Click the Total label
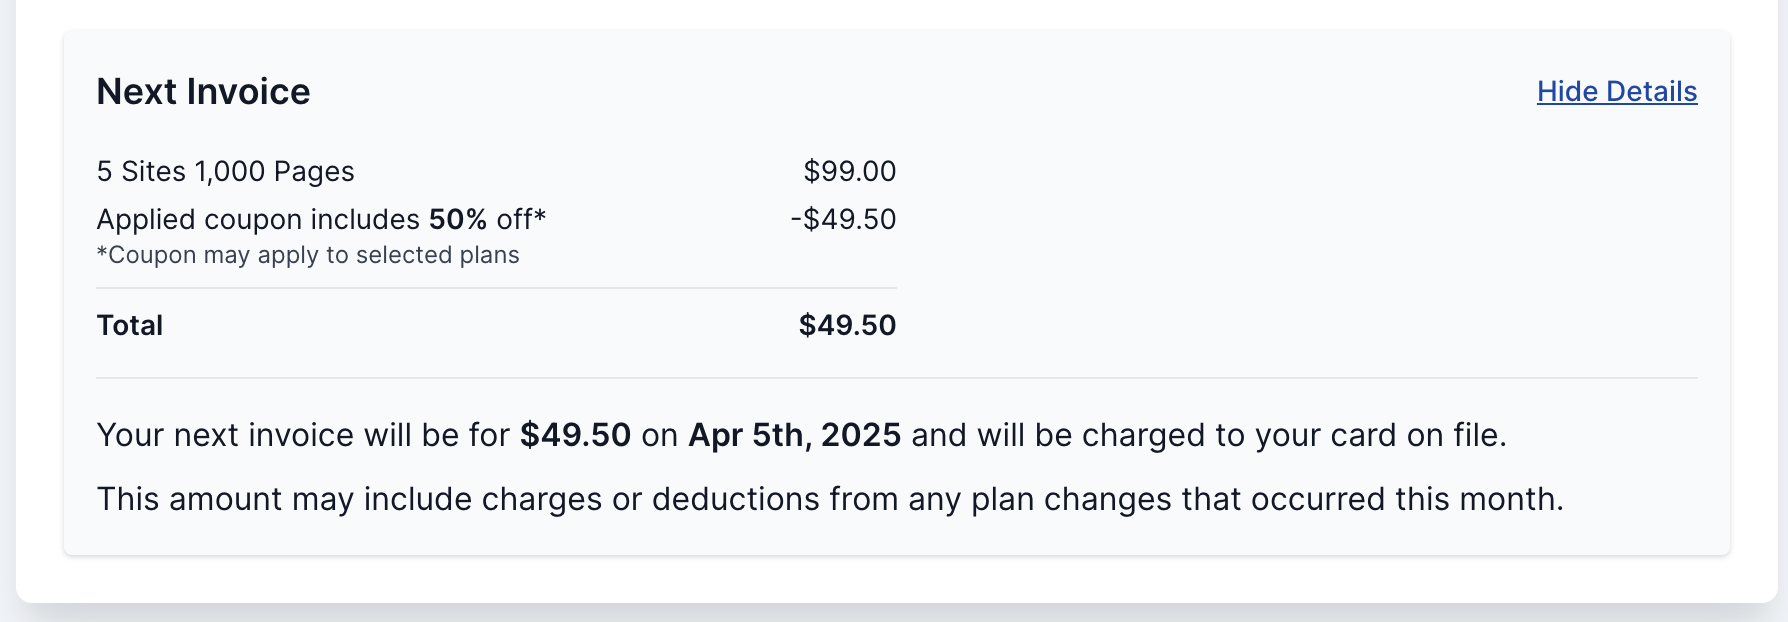 click(129, 325)
